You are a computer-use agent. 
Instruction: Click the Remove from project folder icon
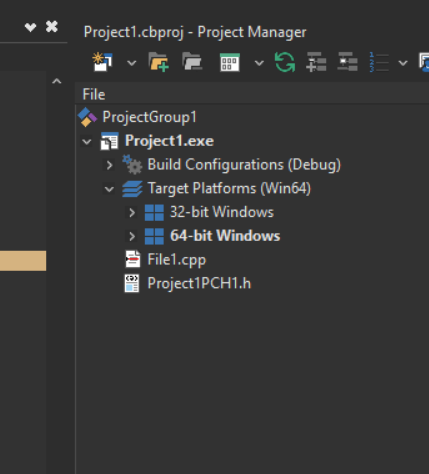coord(192,62)
